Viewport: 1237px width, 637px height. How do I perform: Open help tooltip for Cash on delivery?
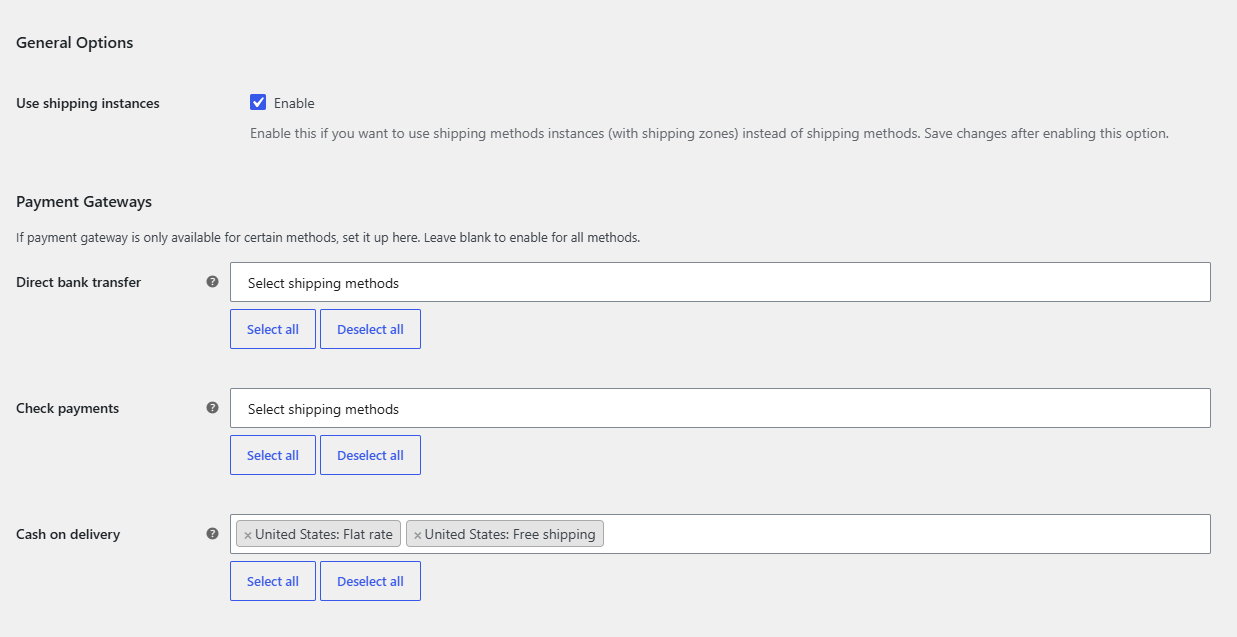click(x=212, y=534)
